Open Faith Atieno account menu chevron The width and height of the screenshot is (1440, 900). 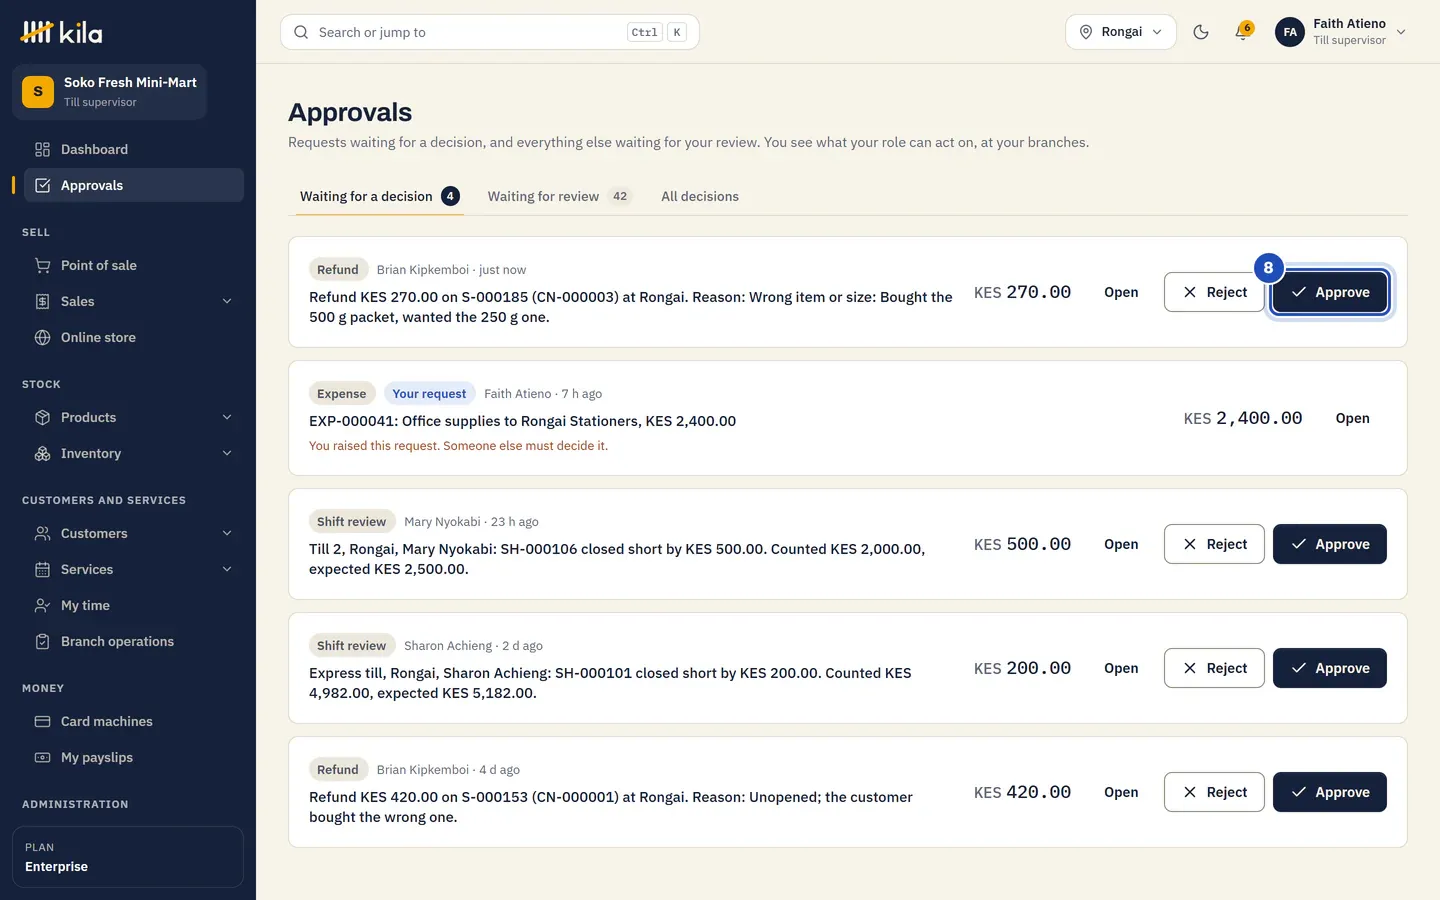coord(1401,32)
